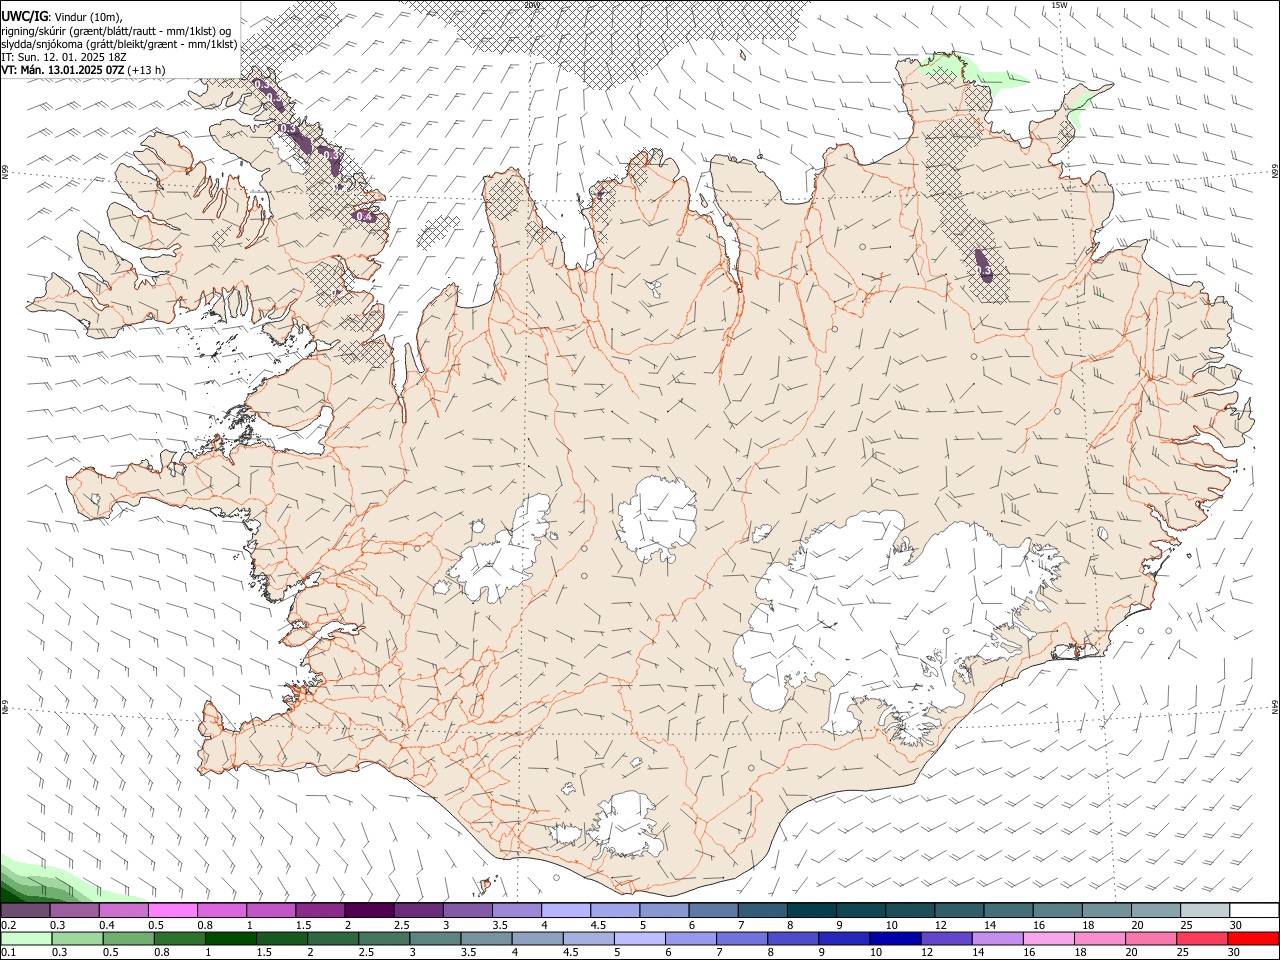The height and width of the screenshot is (960, 1280).
Task: Click the 'VT: Mán. 13.01.2025 07Z' valid time
Action: point(63,70)
